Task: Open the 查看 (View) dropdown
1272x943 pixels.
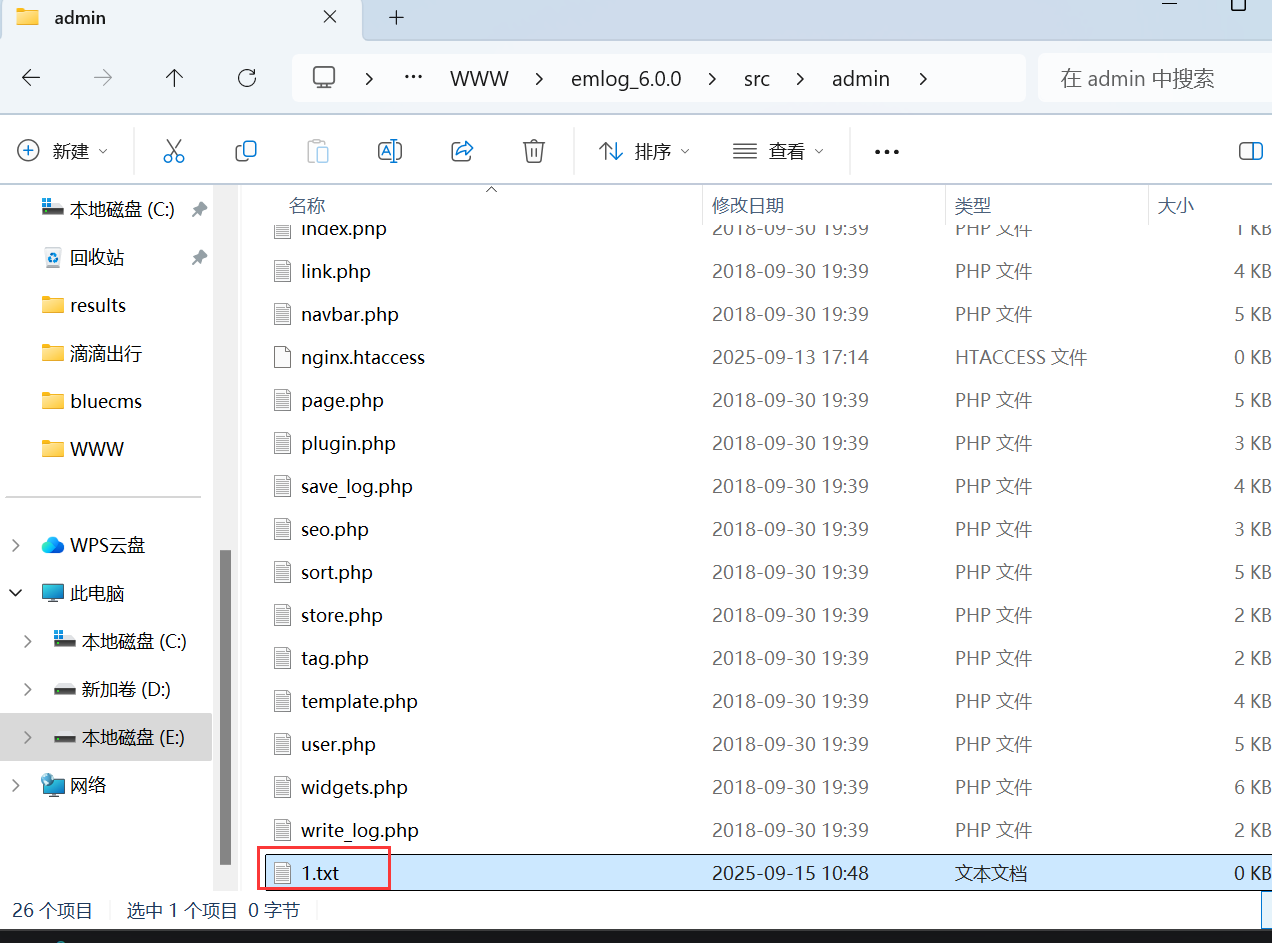Action: click(779, 151)
